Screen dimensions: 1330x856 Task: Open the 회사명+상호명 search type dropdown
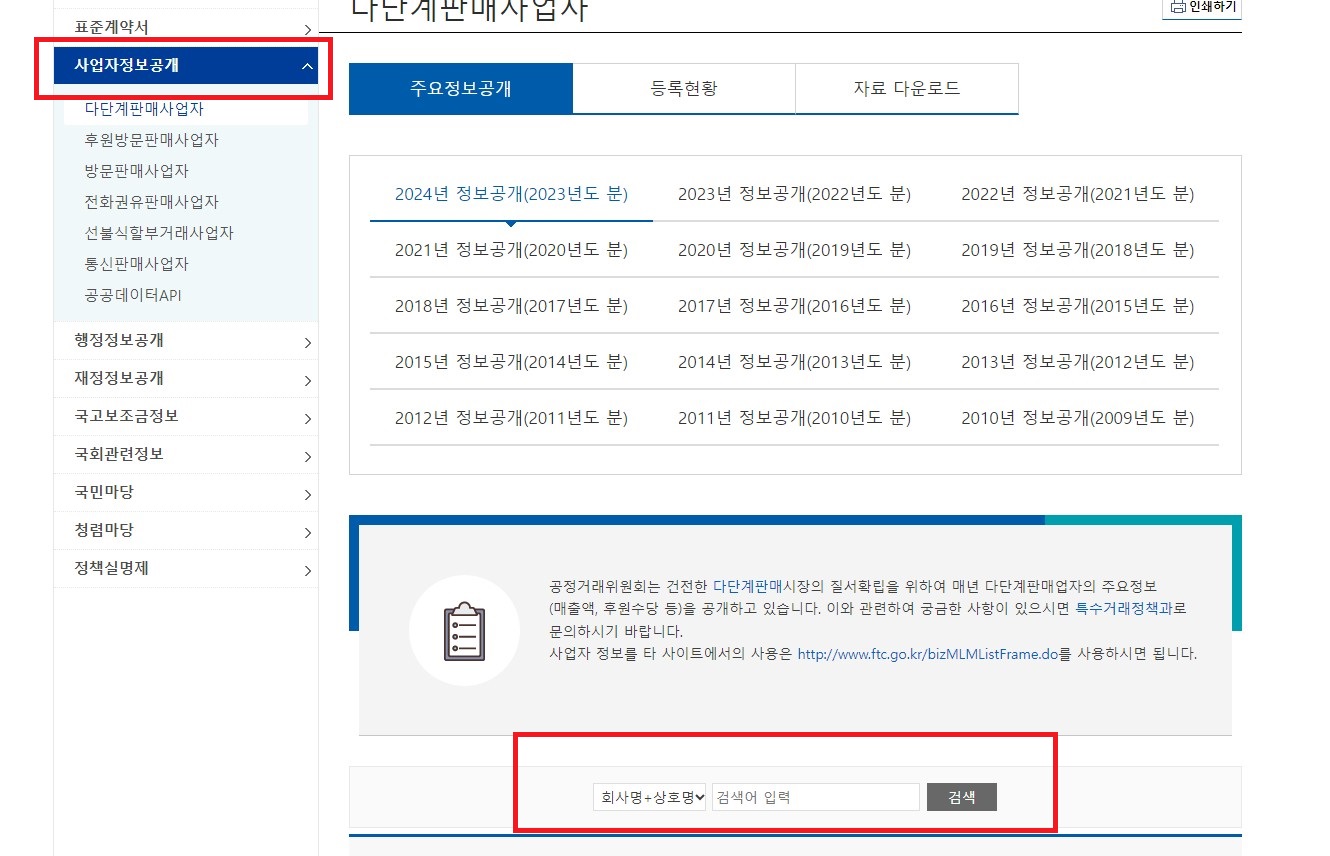coord(649,797)
